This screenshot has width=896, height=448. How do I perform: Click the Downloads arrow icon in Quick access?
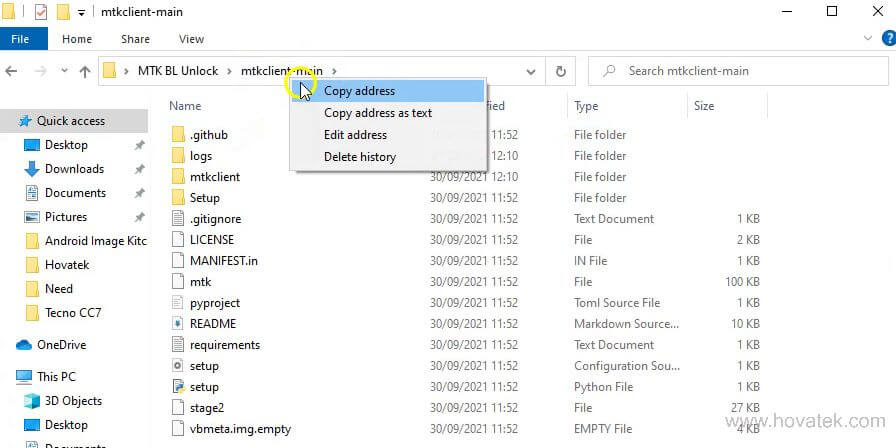point(32,169)
